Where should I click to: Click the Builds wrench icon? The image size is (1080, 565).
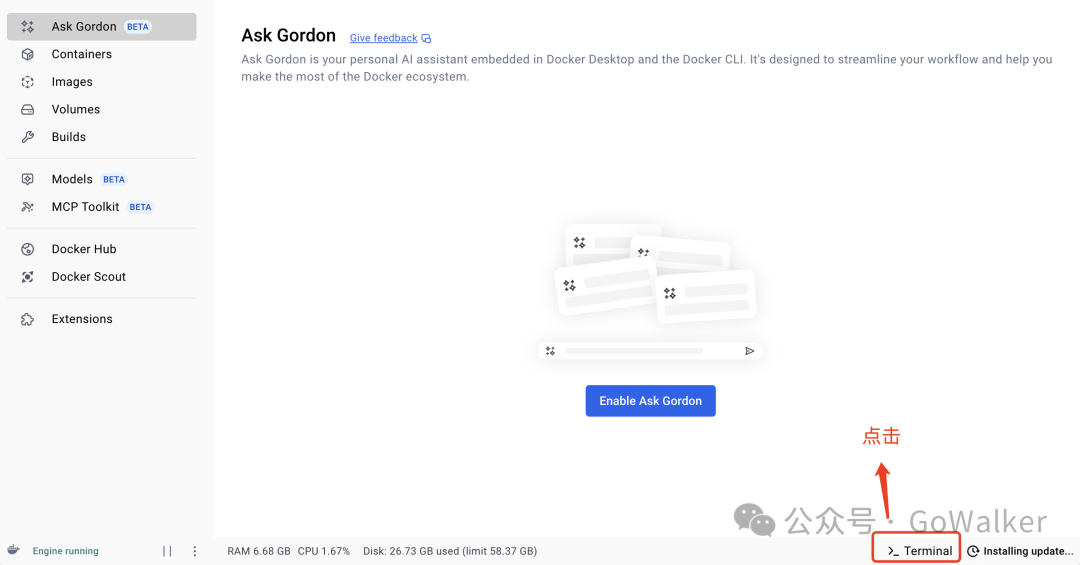click(28, 136)
